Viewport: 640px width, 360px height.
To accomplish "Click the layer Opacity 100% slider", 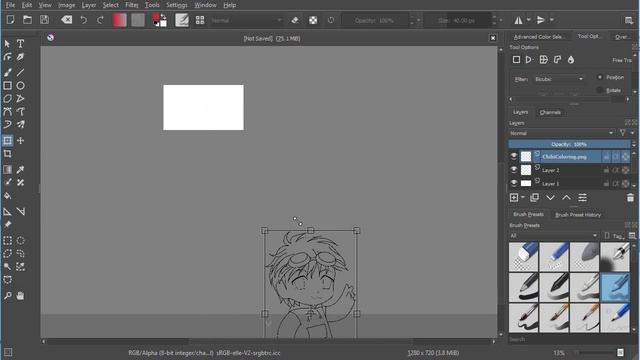I will click(x=569, y=144).
